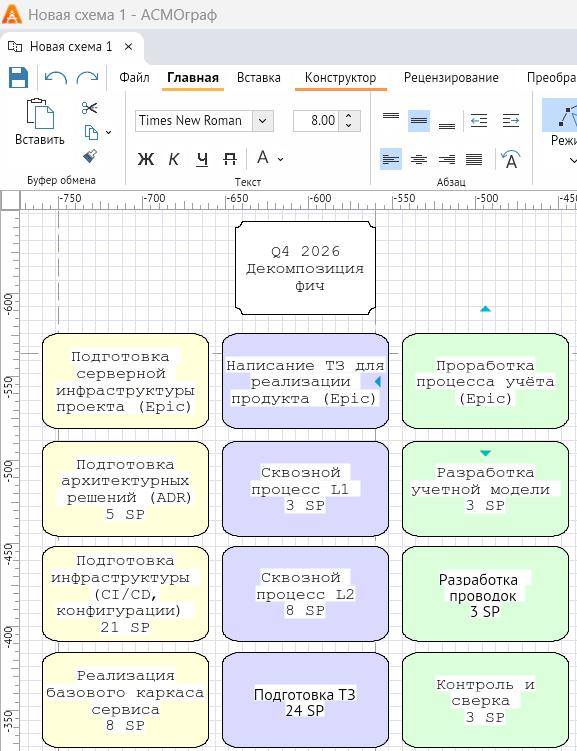Select the Подготовка серверной инфраструктуры block
The height and width of the screenshot is (751, 577).
tap(125, 381)
